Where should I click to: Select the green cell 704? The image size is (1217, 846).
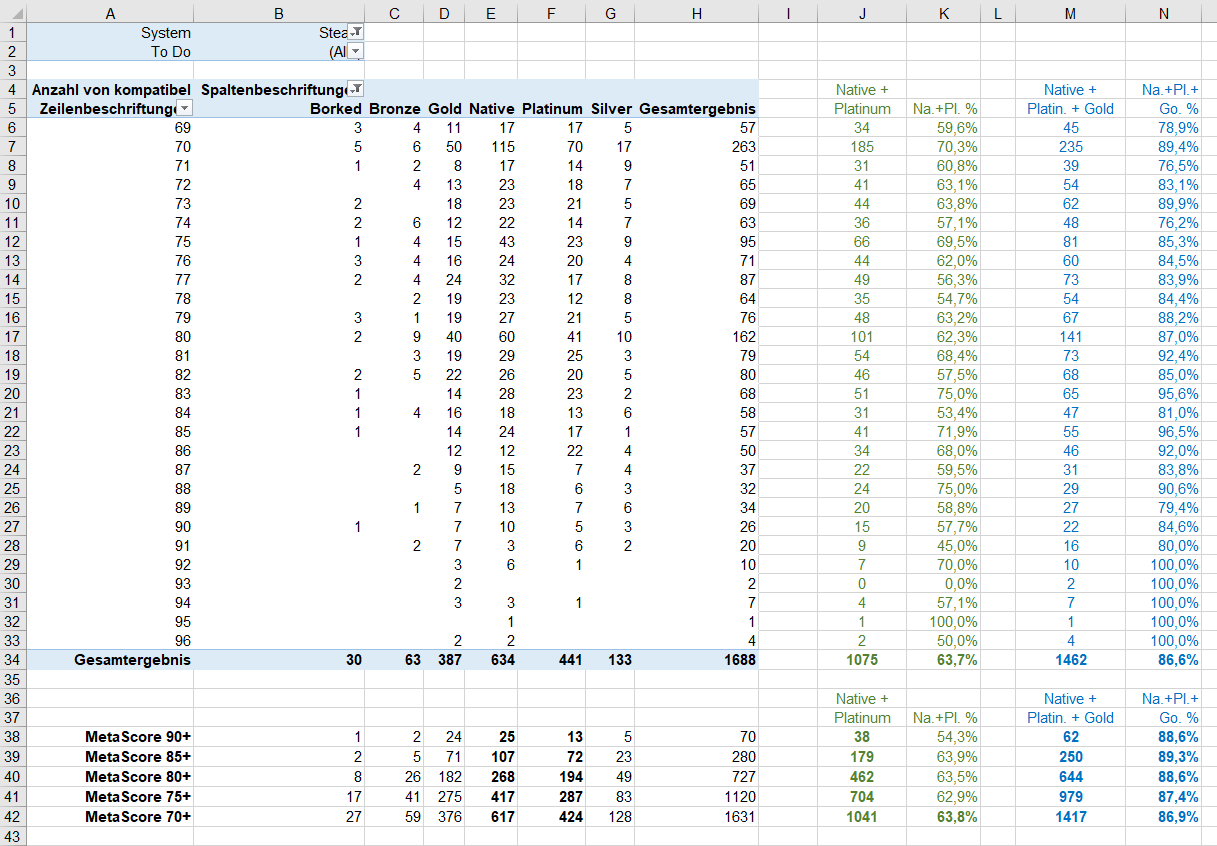coord(862,797)
